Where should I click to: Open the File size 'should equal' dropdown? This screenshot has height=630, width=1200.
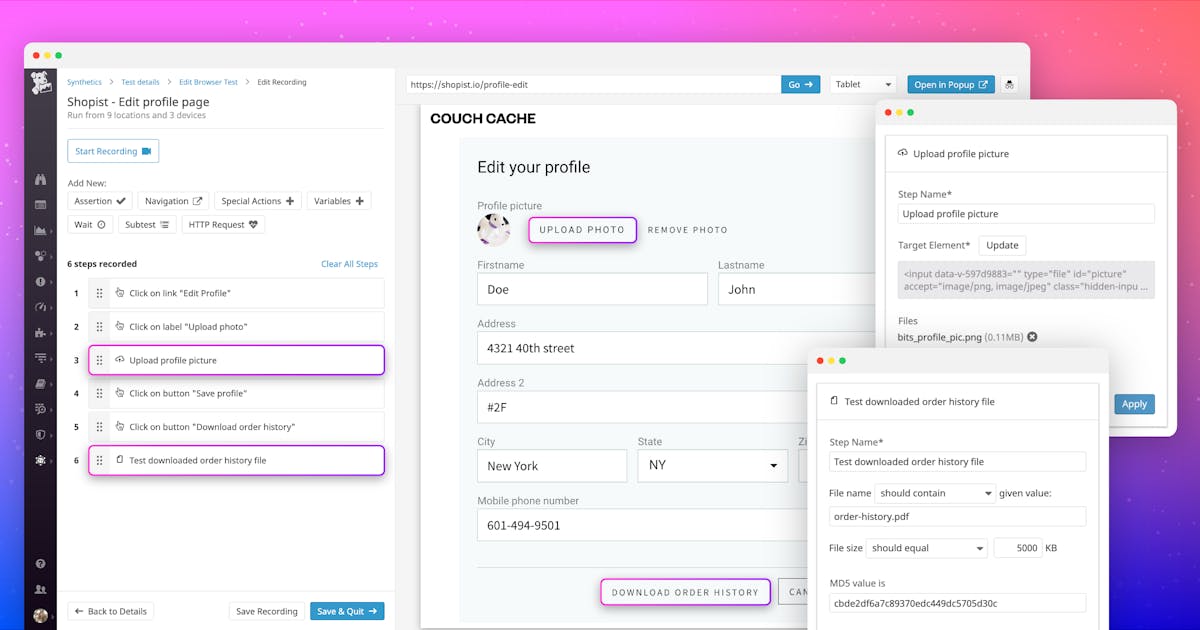(925, 548)
